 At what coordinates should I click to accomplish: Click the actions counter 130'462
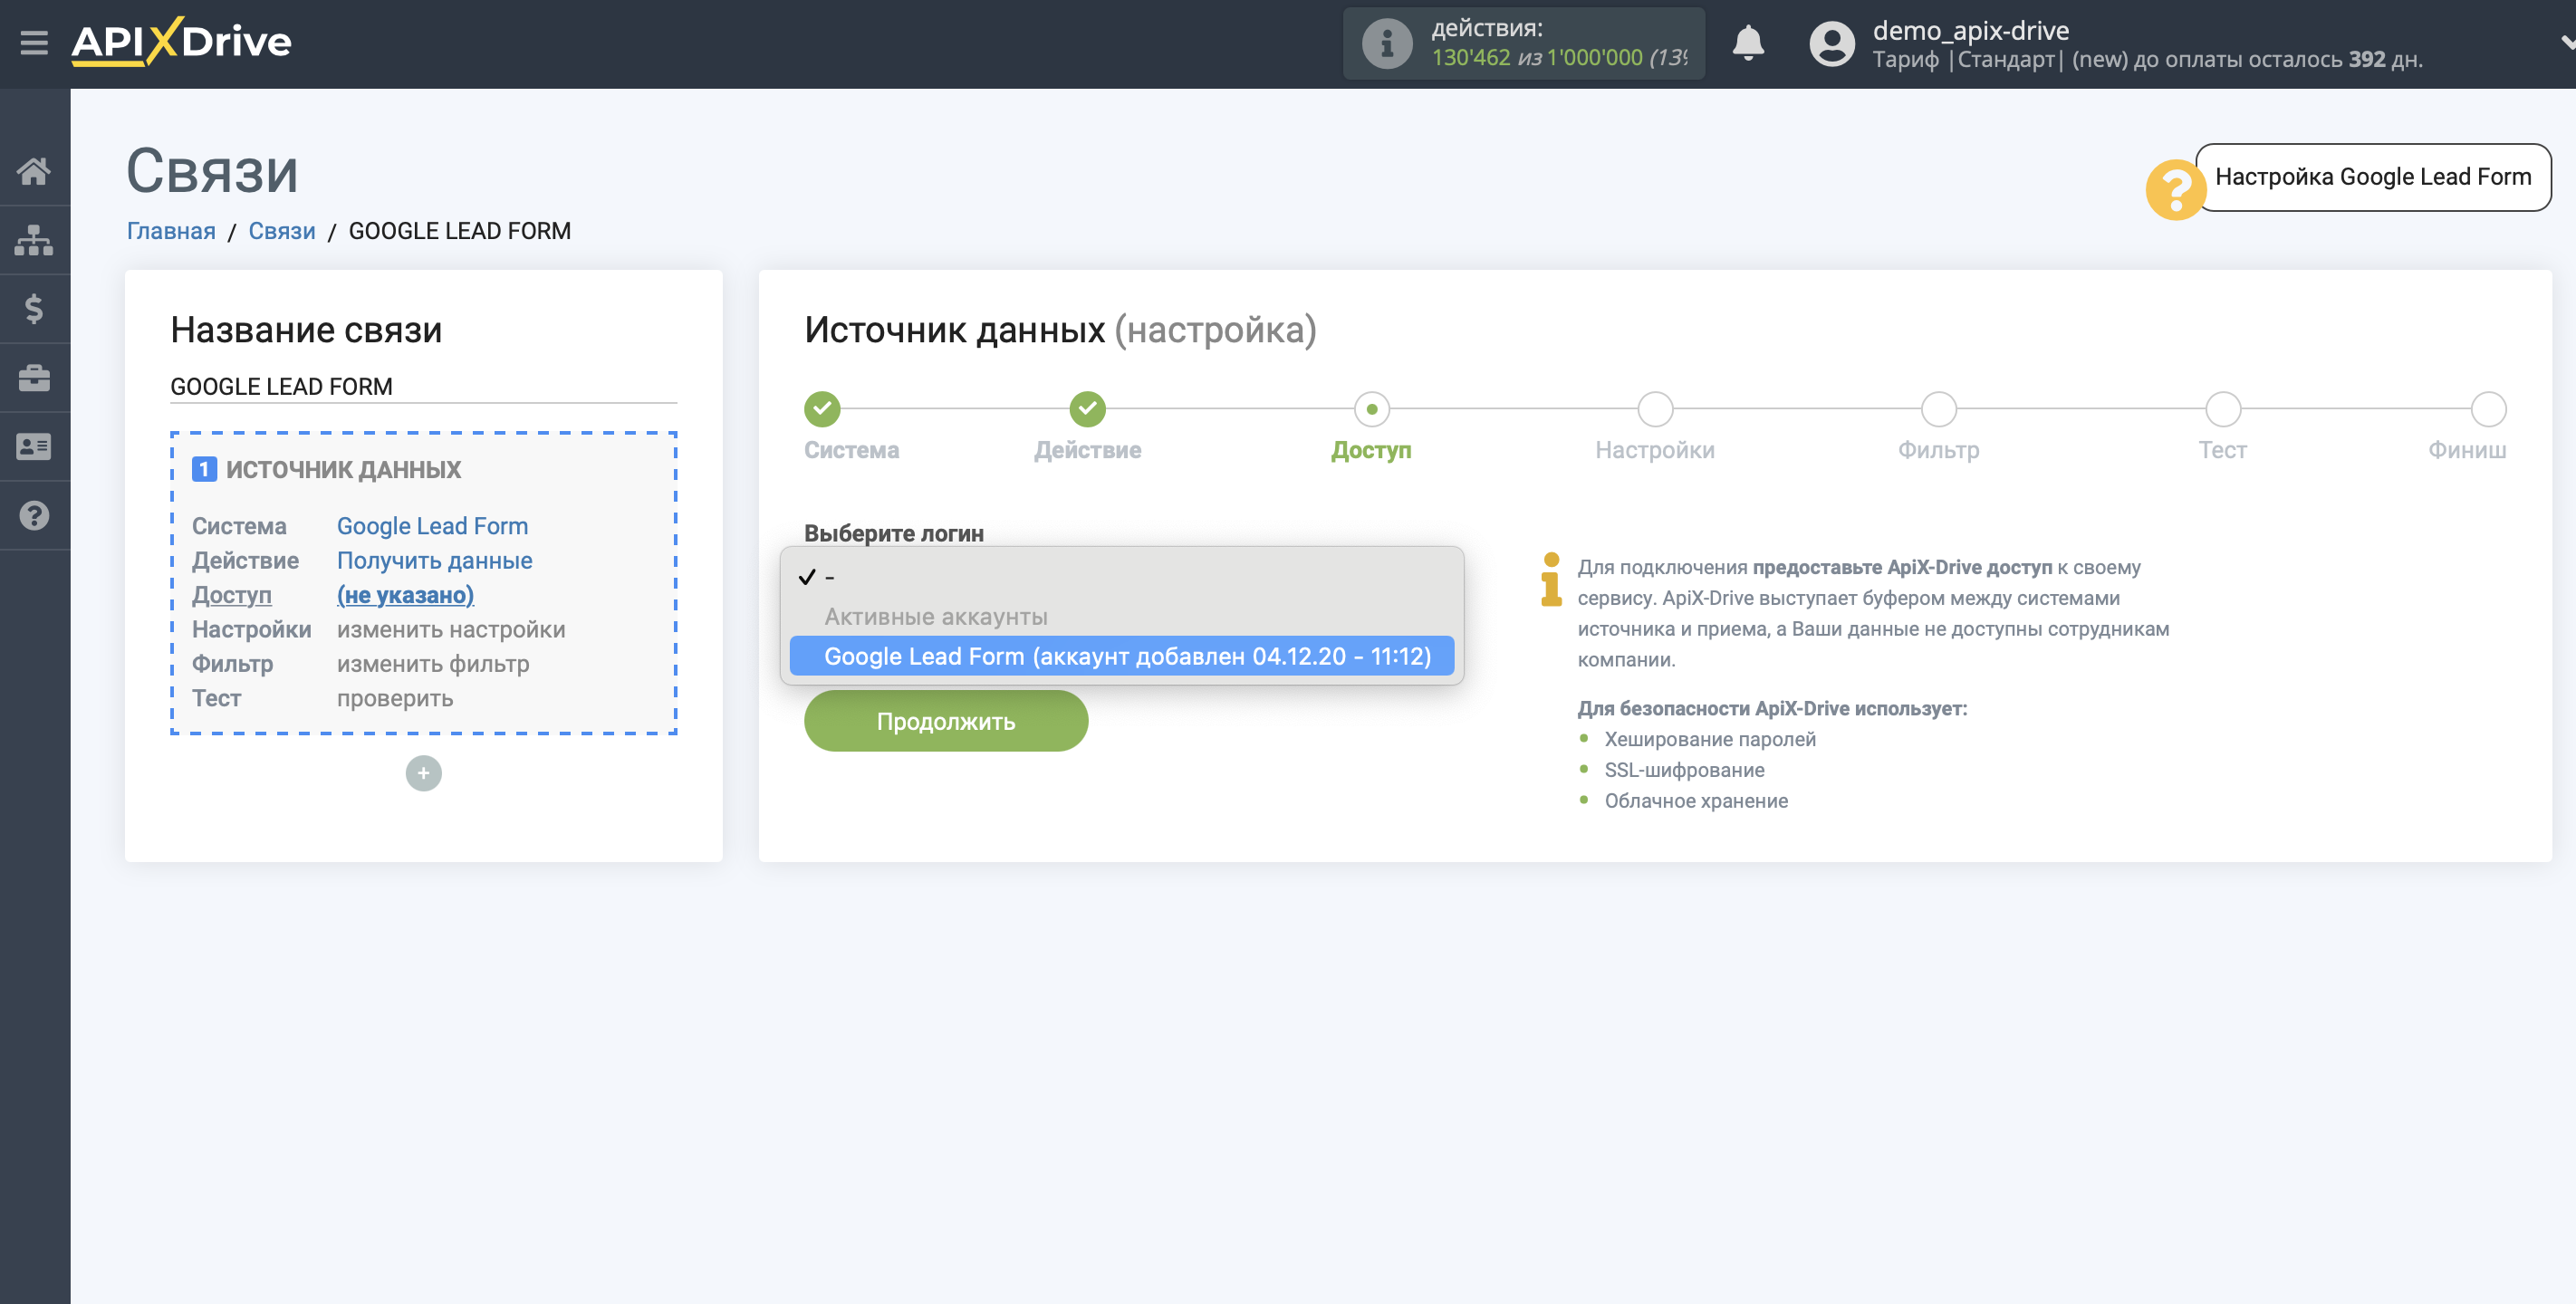(x=1470, y=58)
